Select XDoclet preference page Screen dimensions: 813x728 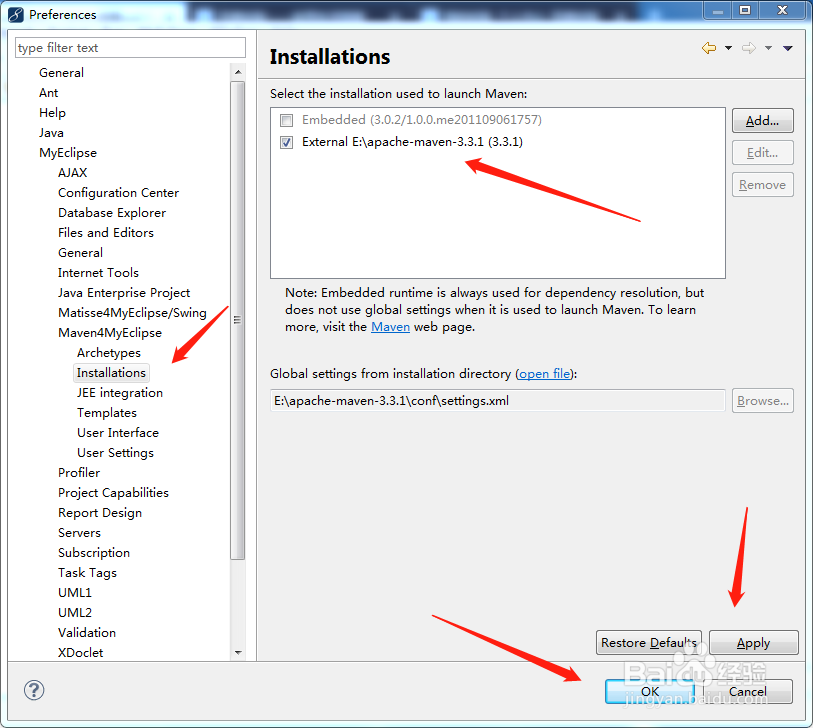click(80, 653)
